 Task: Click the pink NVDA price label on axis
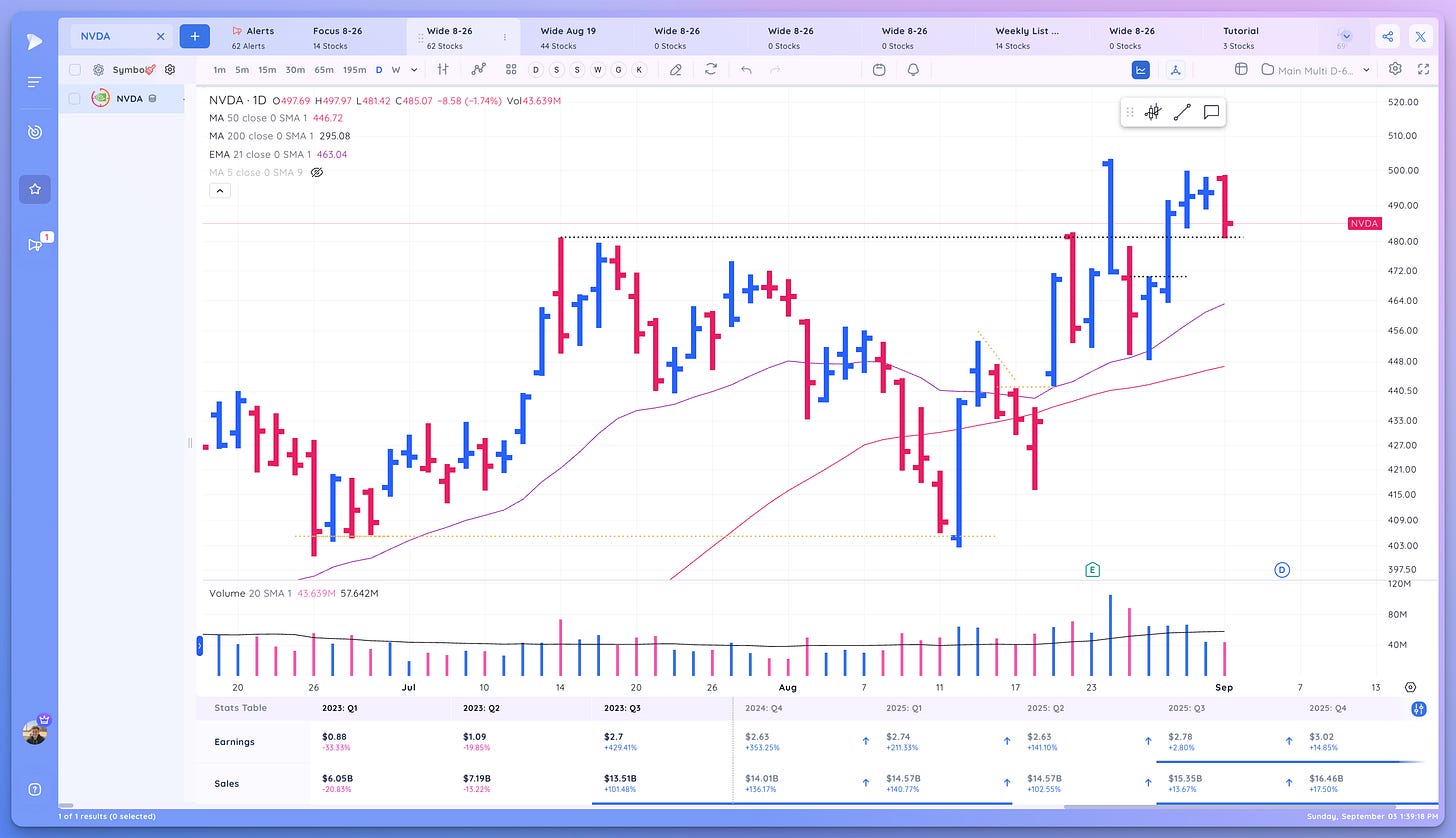coord(1364,224)
